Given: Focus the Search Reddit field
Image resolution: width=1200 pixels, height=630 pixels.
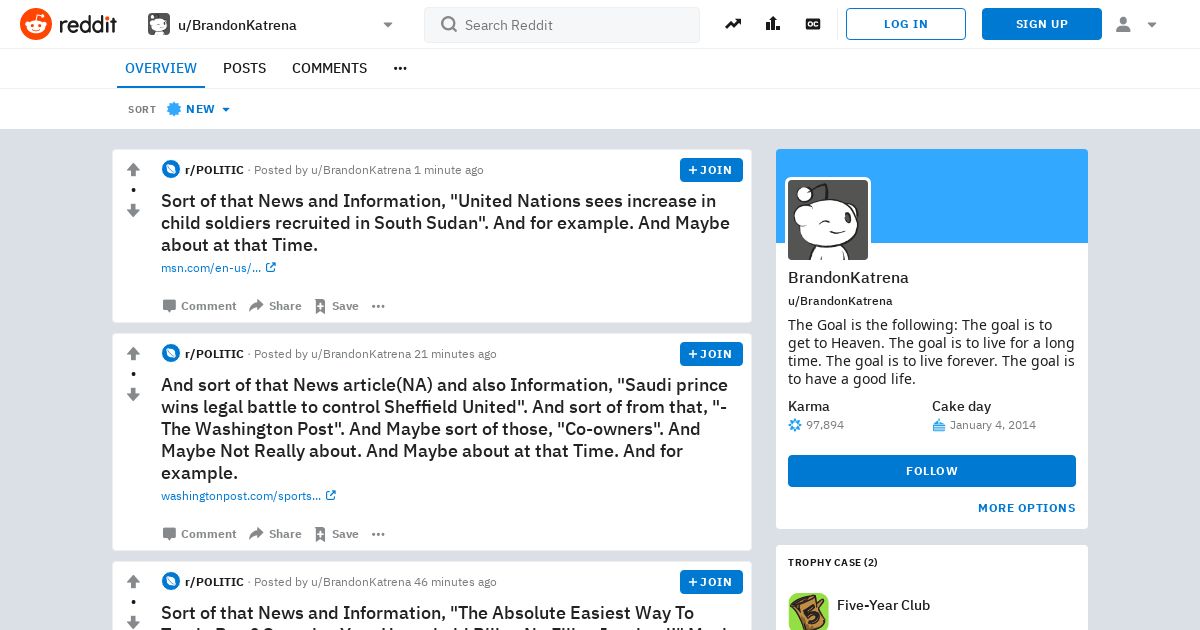Looking at the screenshot, I should [562, 25].
